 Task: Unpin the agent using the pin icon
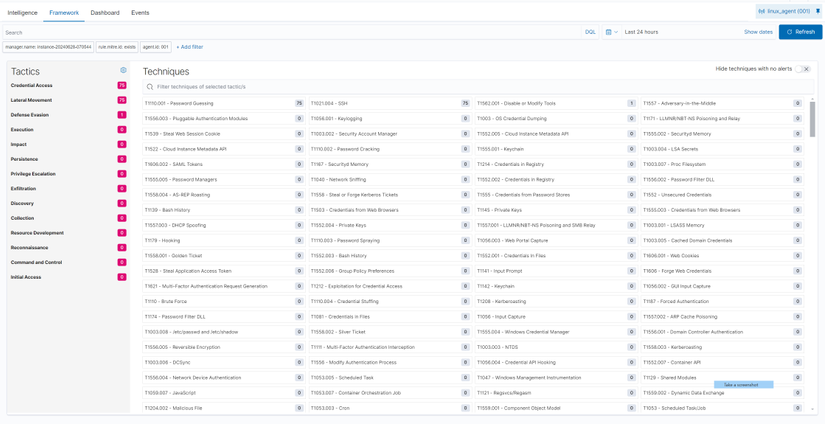pos(818,11)
